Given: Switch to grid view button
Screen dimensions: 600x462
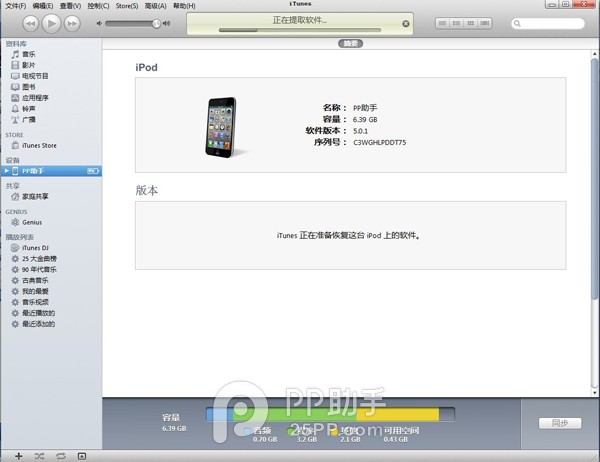Looking at the screenshot, I should pos(470,23).
